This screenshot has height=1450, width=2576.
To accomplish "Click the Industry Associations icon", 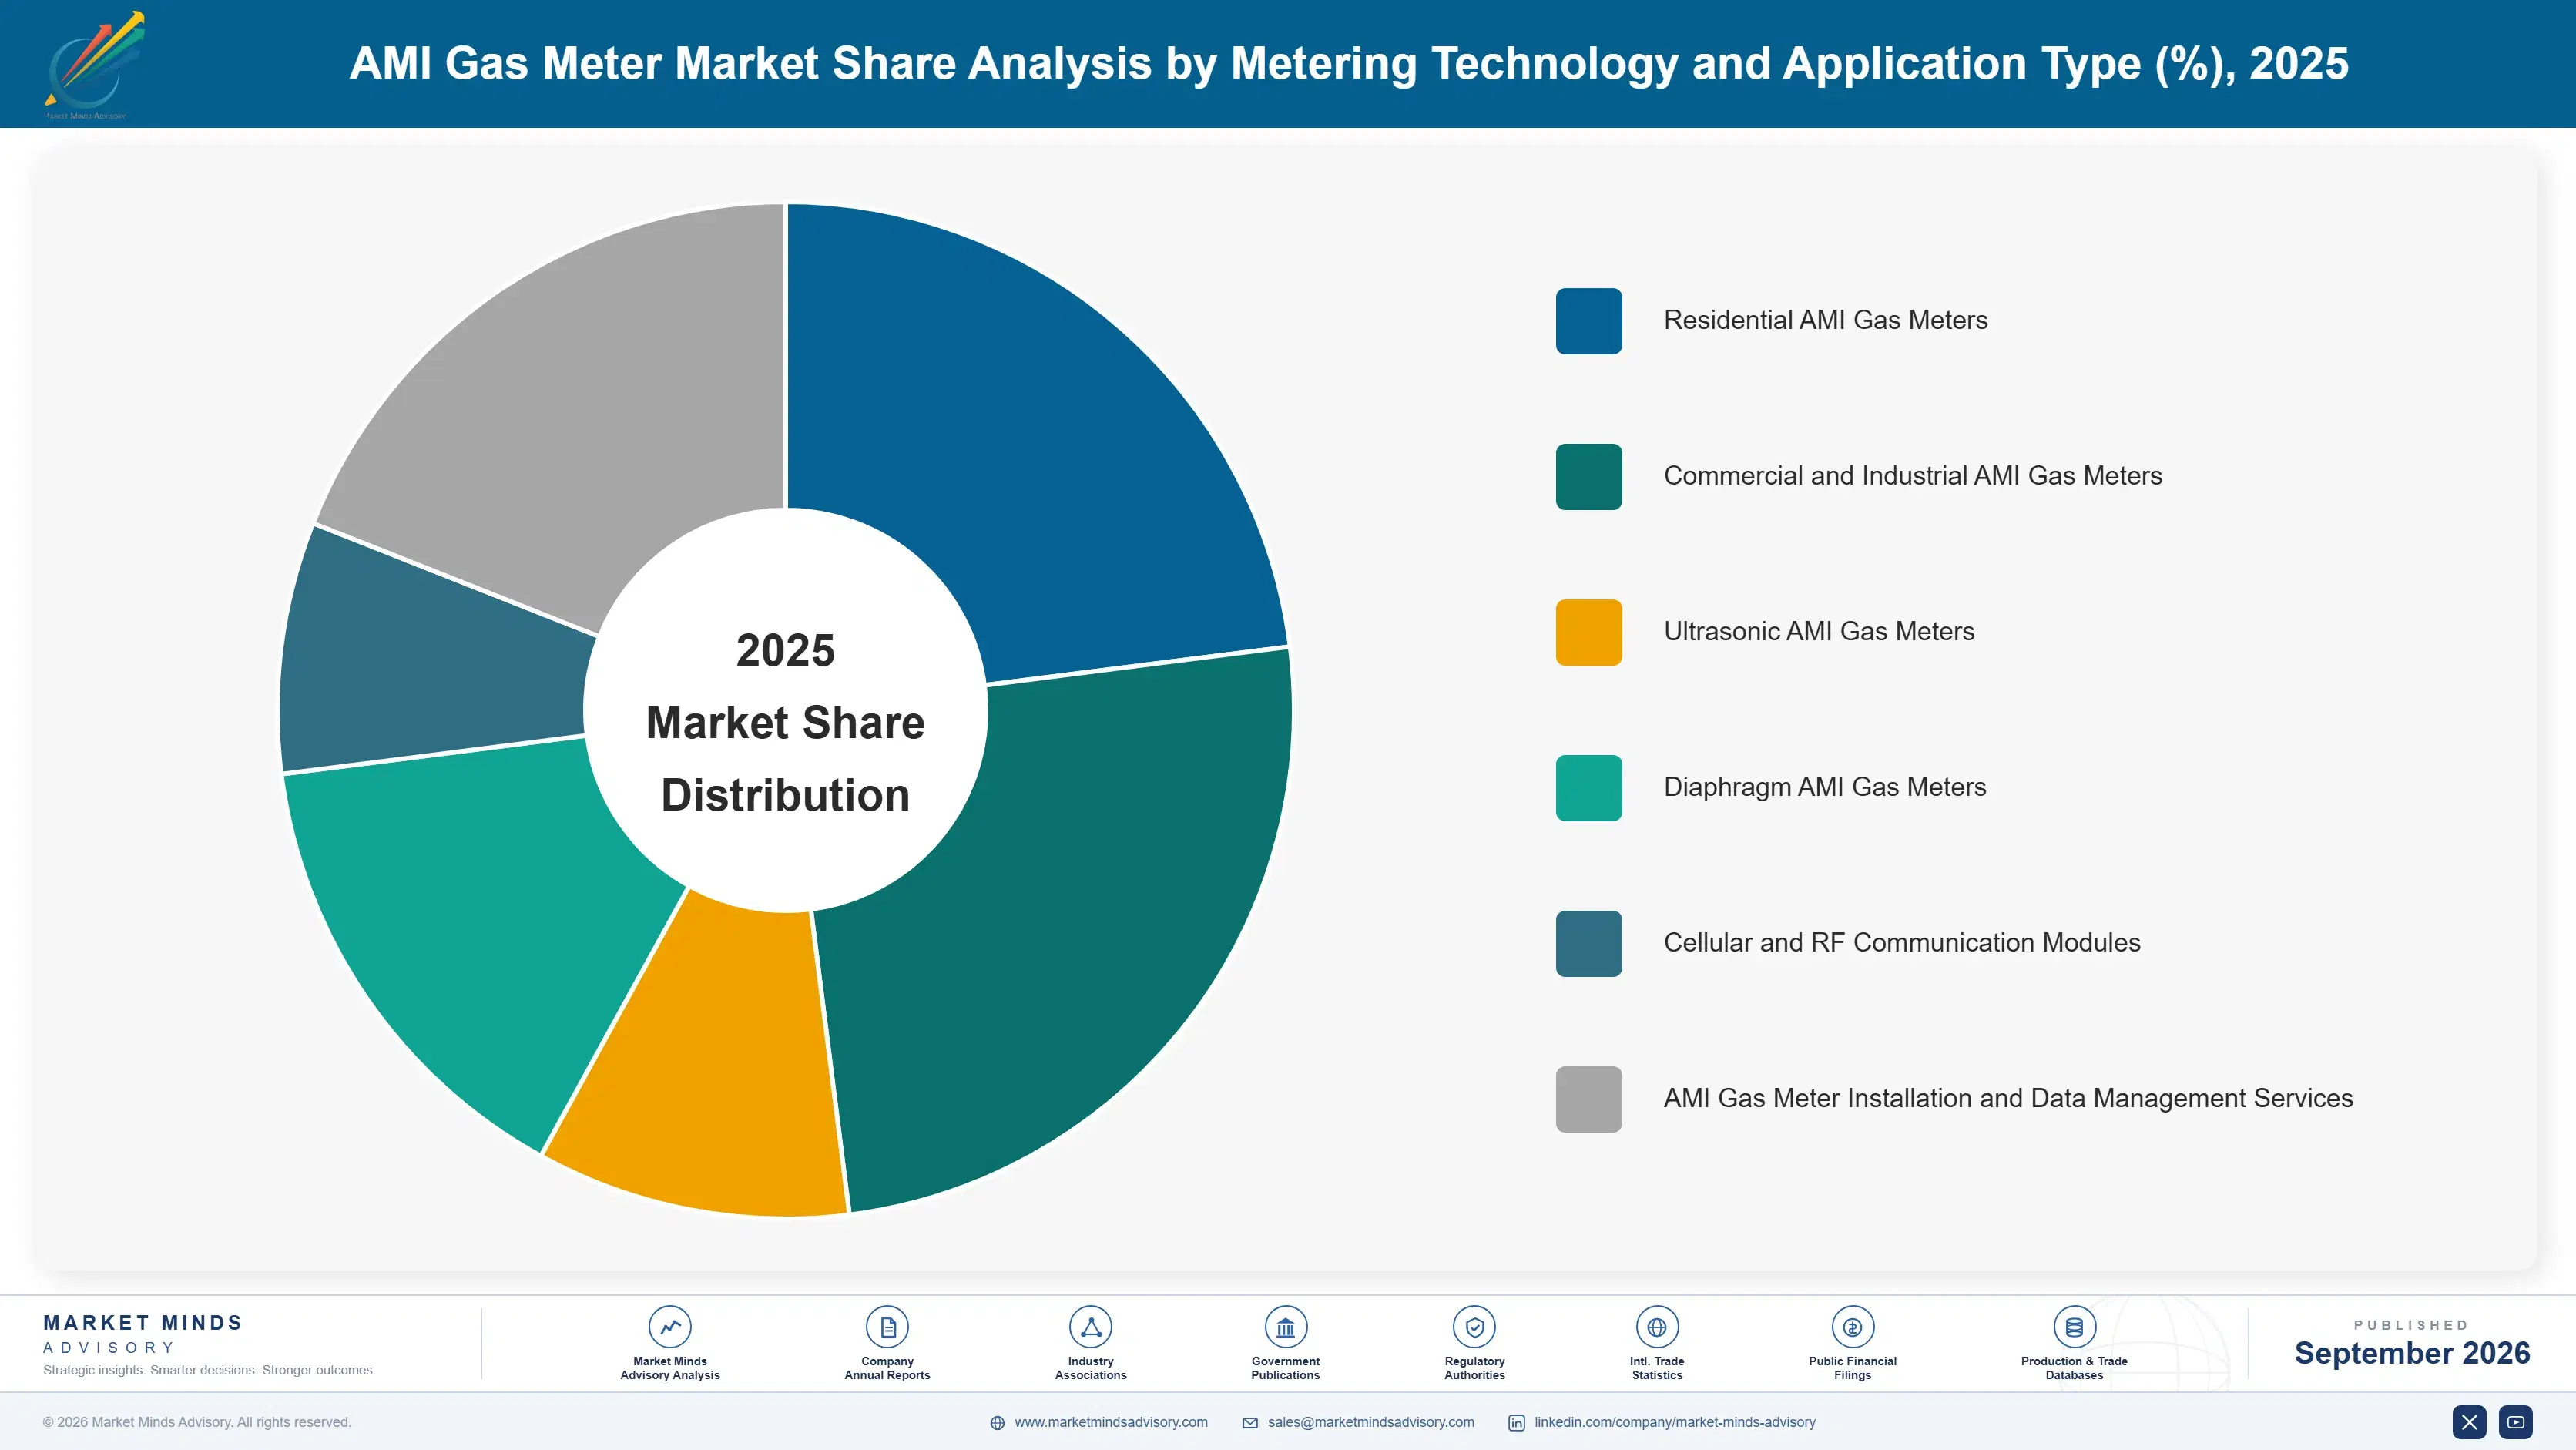I will point(1090,1327).
